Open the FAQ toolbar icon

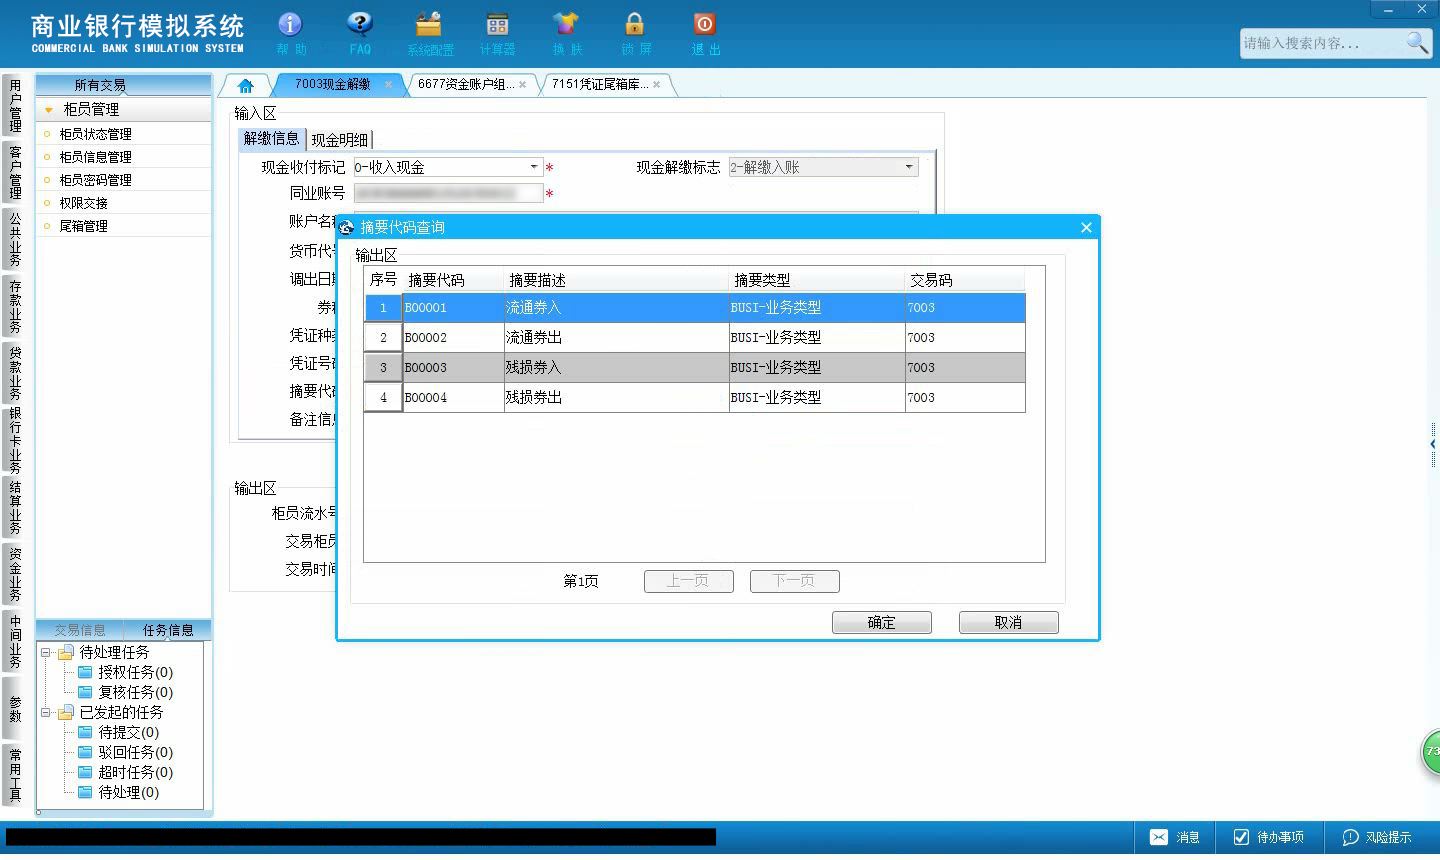point(360,24)
